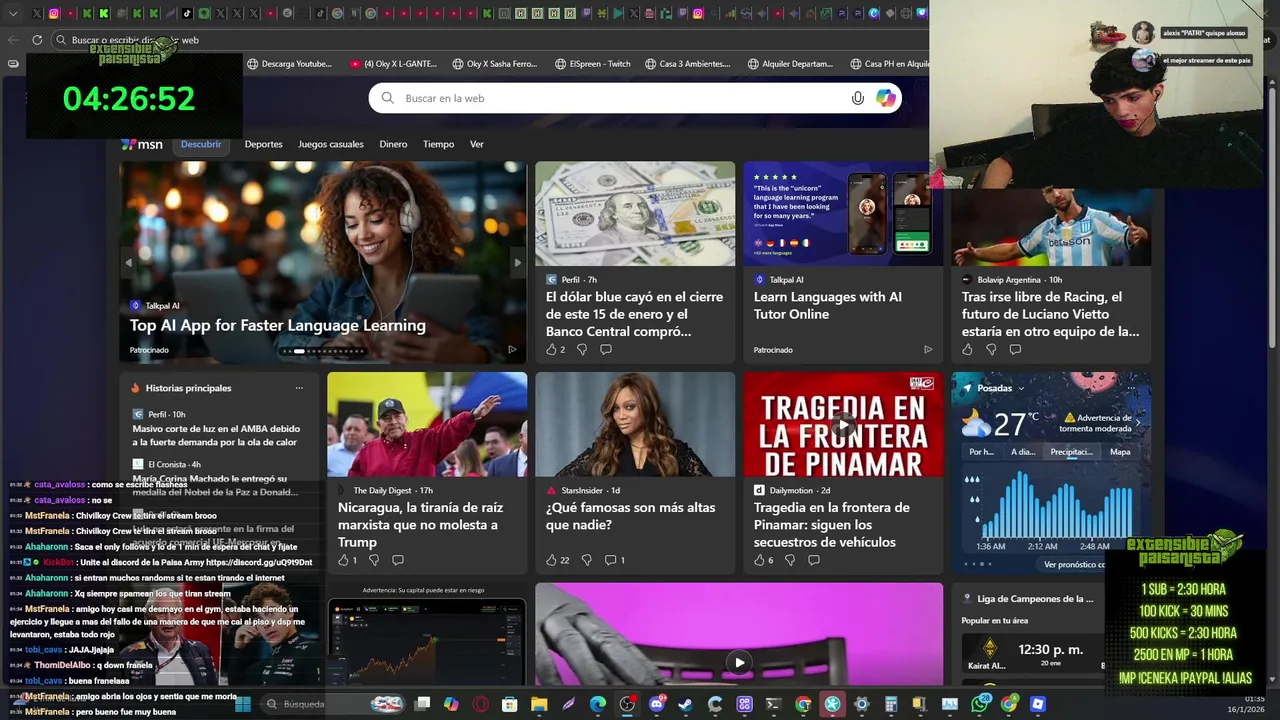This screenshot has height=720, width=1280.
Task: Open comments on the Tragedia Pinamar article
Action: (x=814, y=560)
